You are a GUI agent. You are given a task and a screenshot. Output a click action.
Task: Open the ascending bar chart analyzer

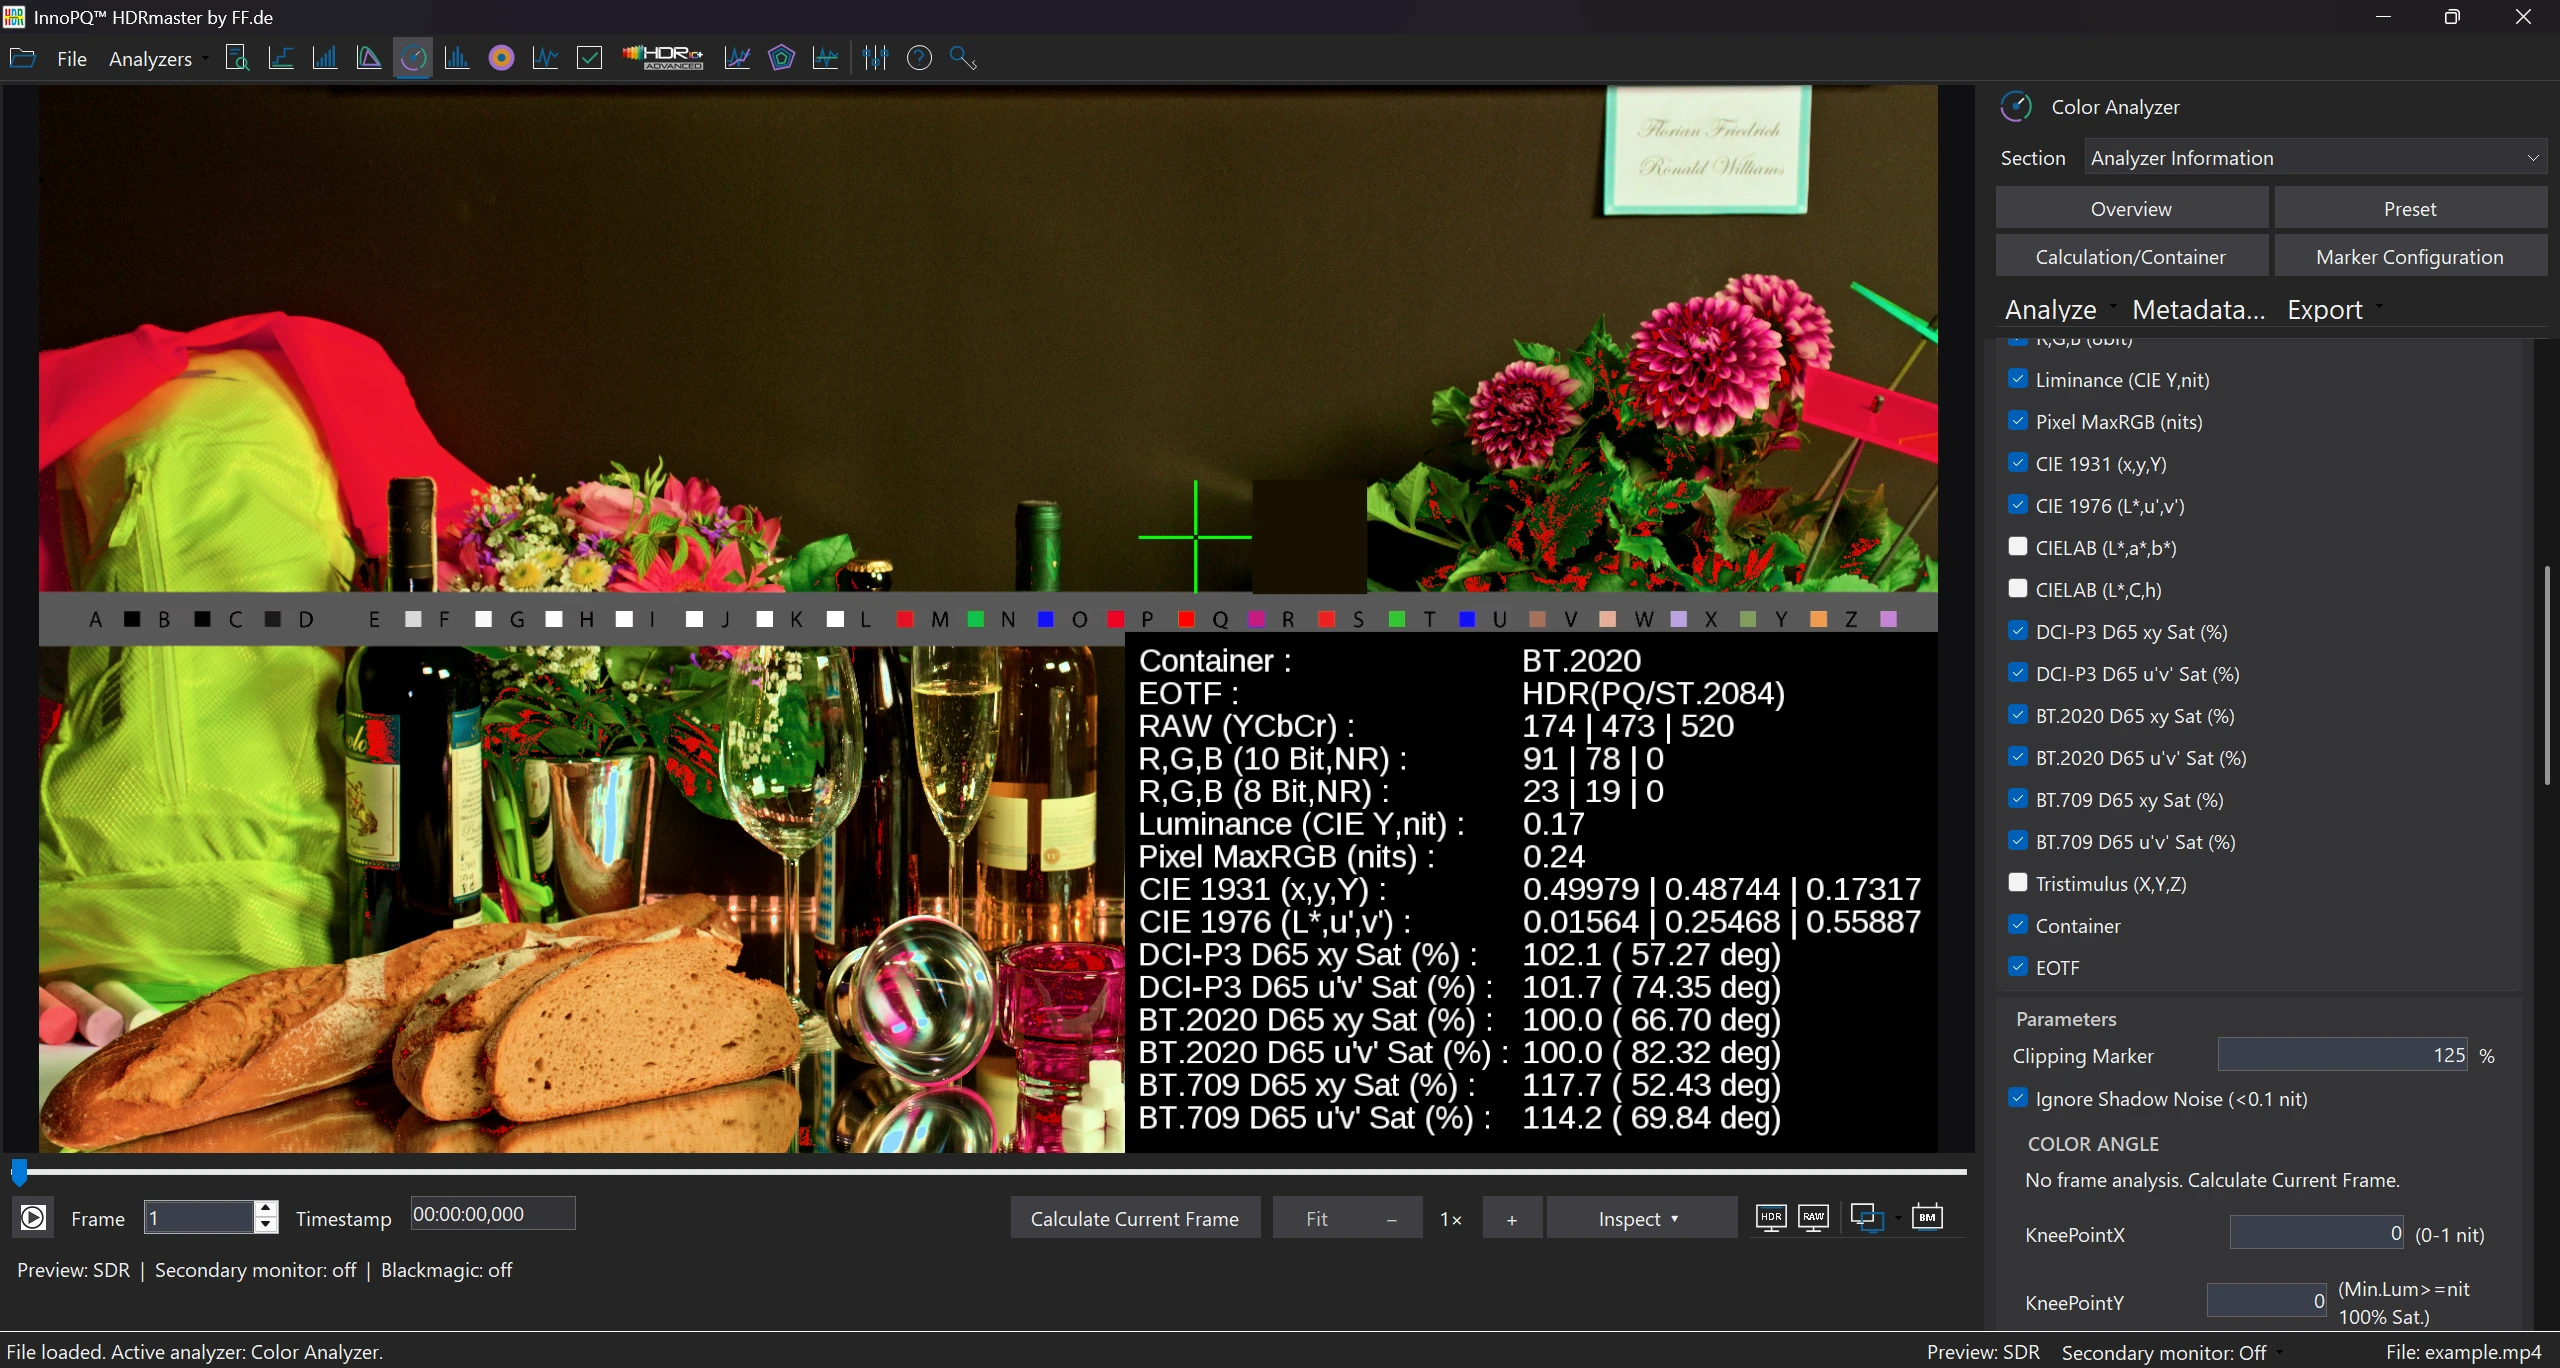point(325,58)
